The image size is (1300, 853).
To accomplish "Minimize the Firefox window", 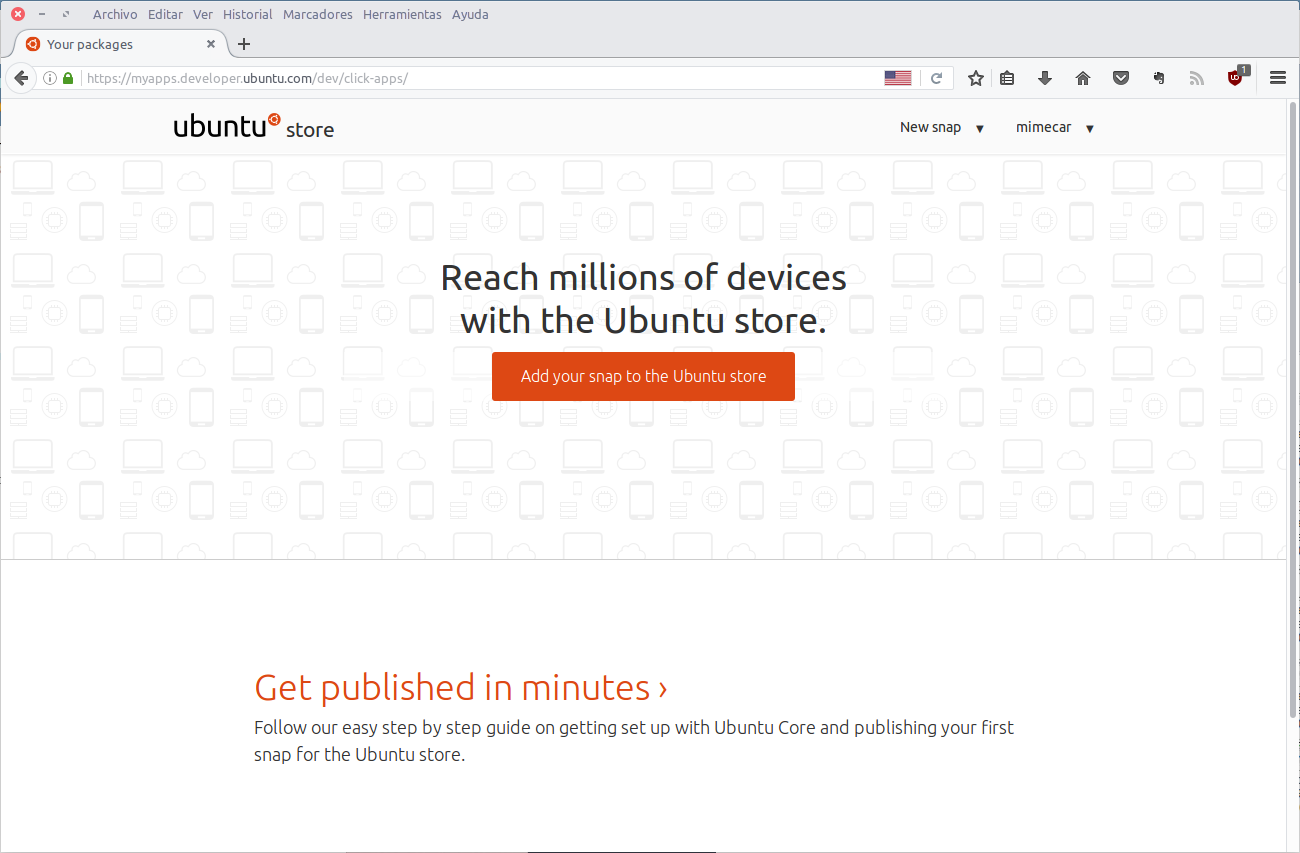I will point(42,14).
